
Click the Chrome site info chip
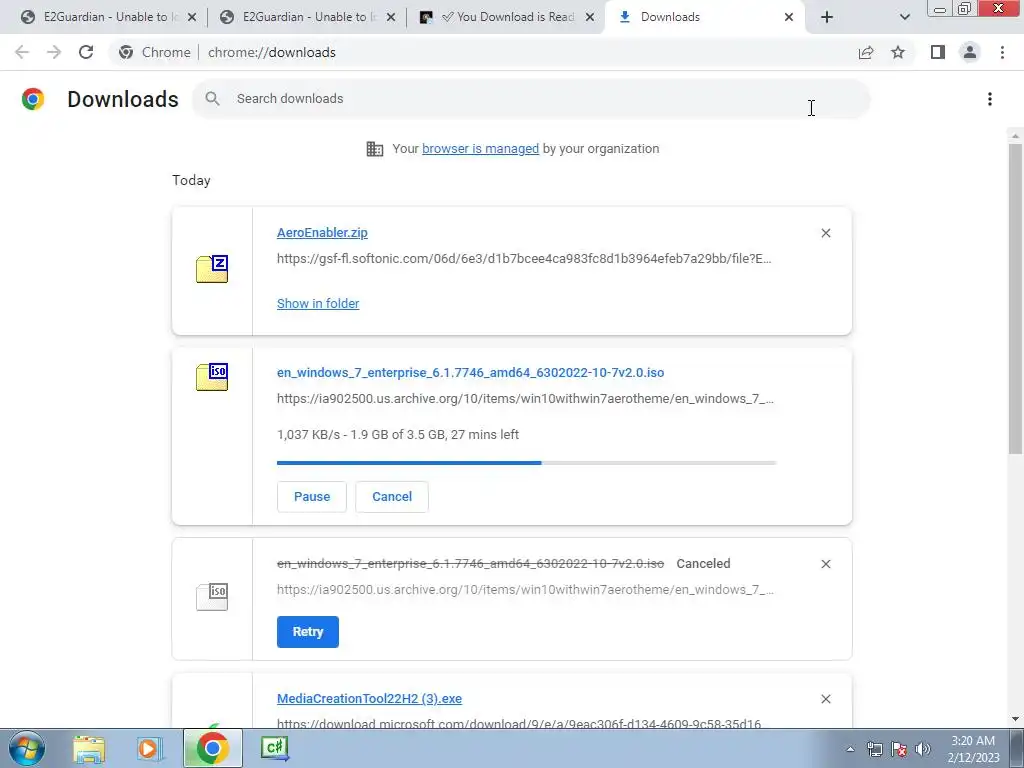click(155, 52)
